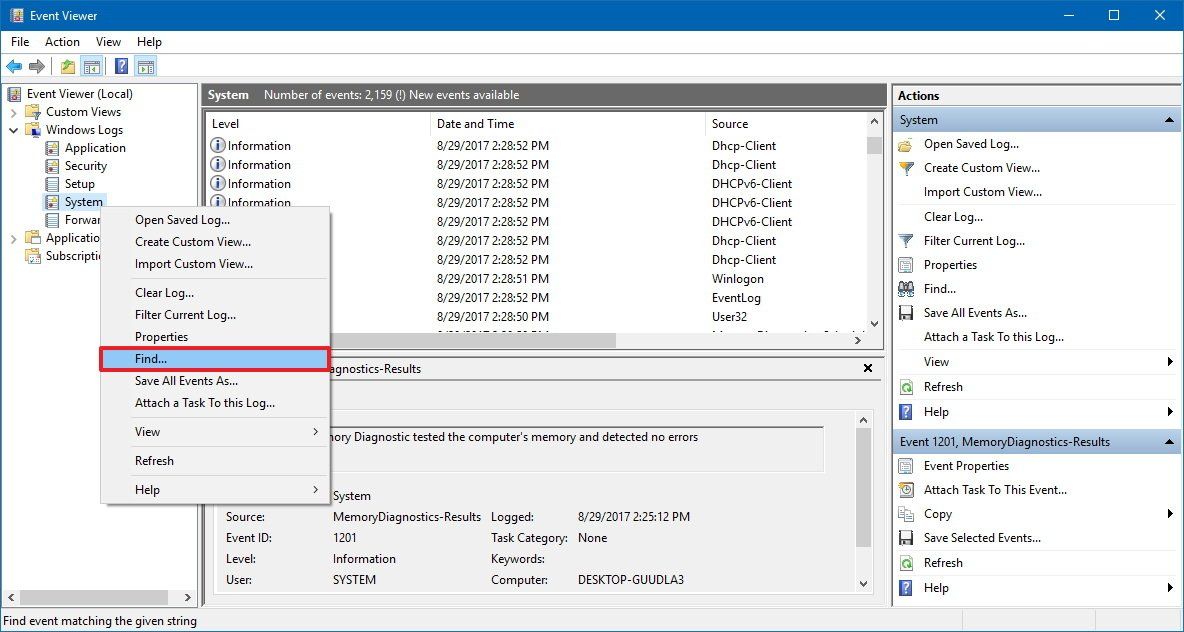1184x632 pixels.
Task: Collapse the System section in the Actions pane
Action: [1168, 119]
